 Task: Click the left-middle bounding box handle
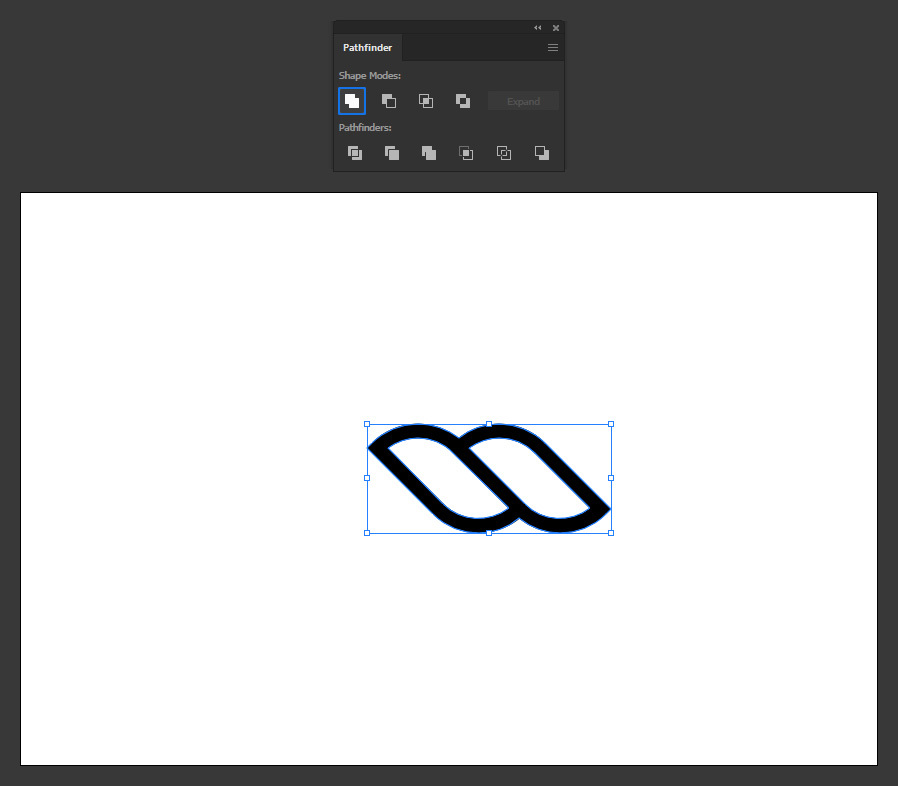click(x=367, y=478)
